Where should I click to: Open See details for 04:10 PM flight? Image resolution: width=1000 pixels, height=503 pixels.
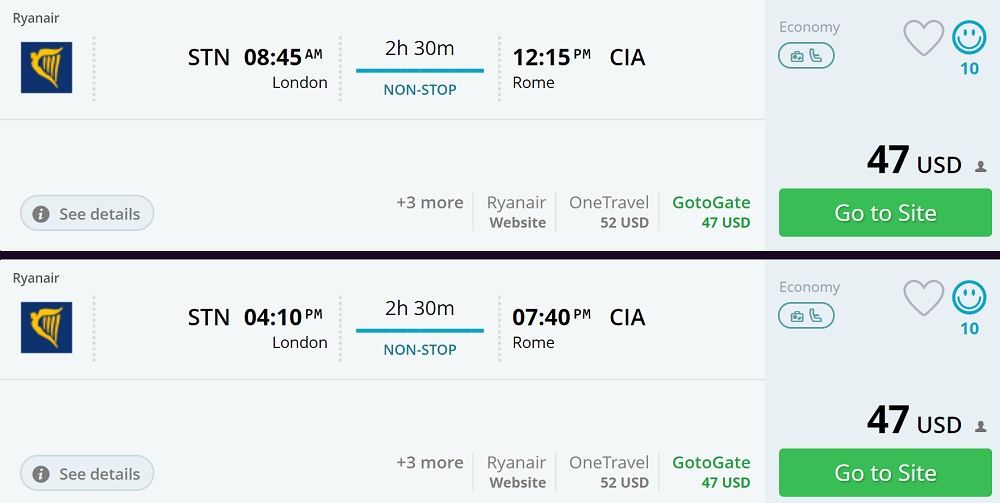tap(87, 474)
